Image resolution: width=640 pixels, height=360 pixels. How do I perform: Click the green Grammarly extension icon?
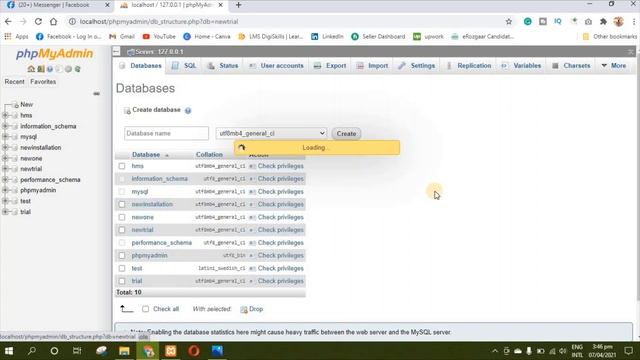[527, 21]
